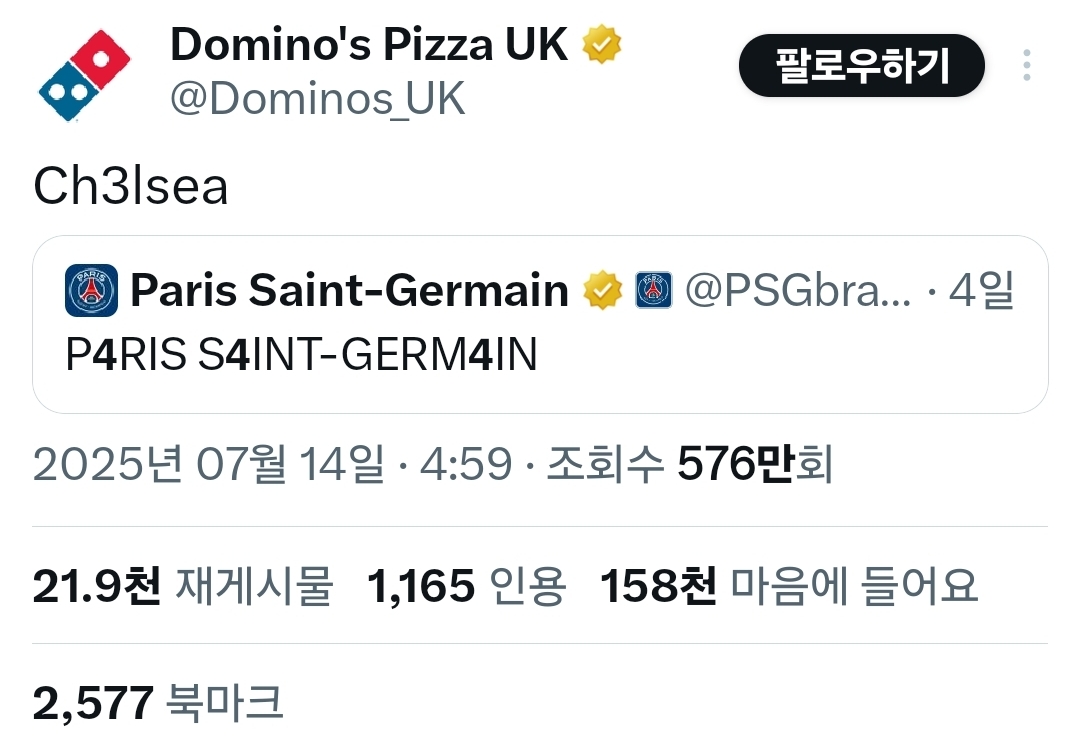Click the 2,577 북마크 bookmarks count
Viewport: 1080px width, 752px height.
[x=158, y=703]
